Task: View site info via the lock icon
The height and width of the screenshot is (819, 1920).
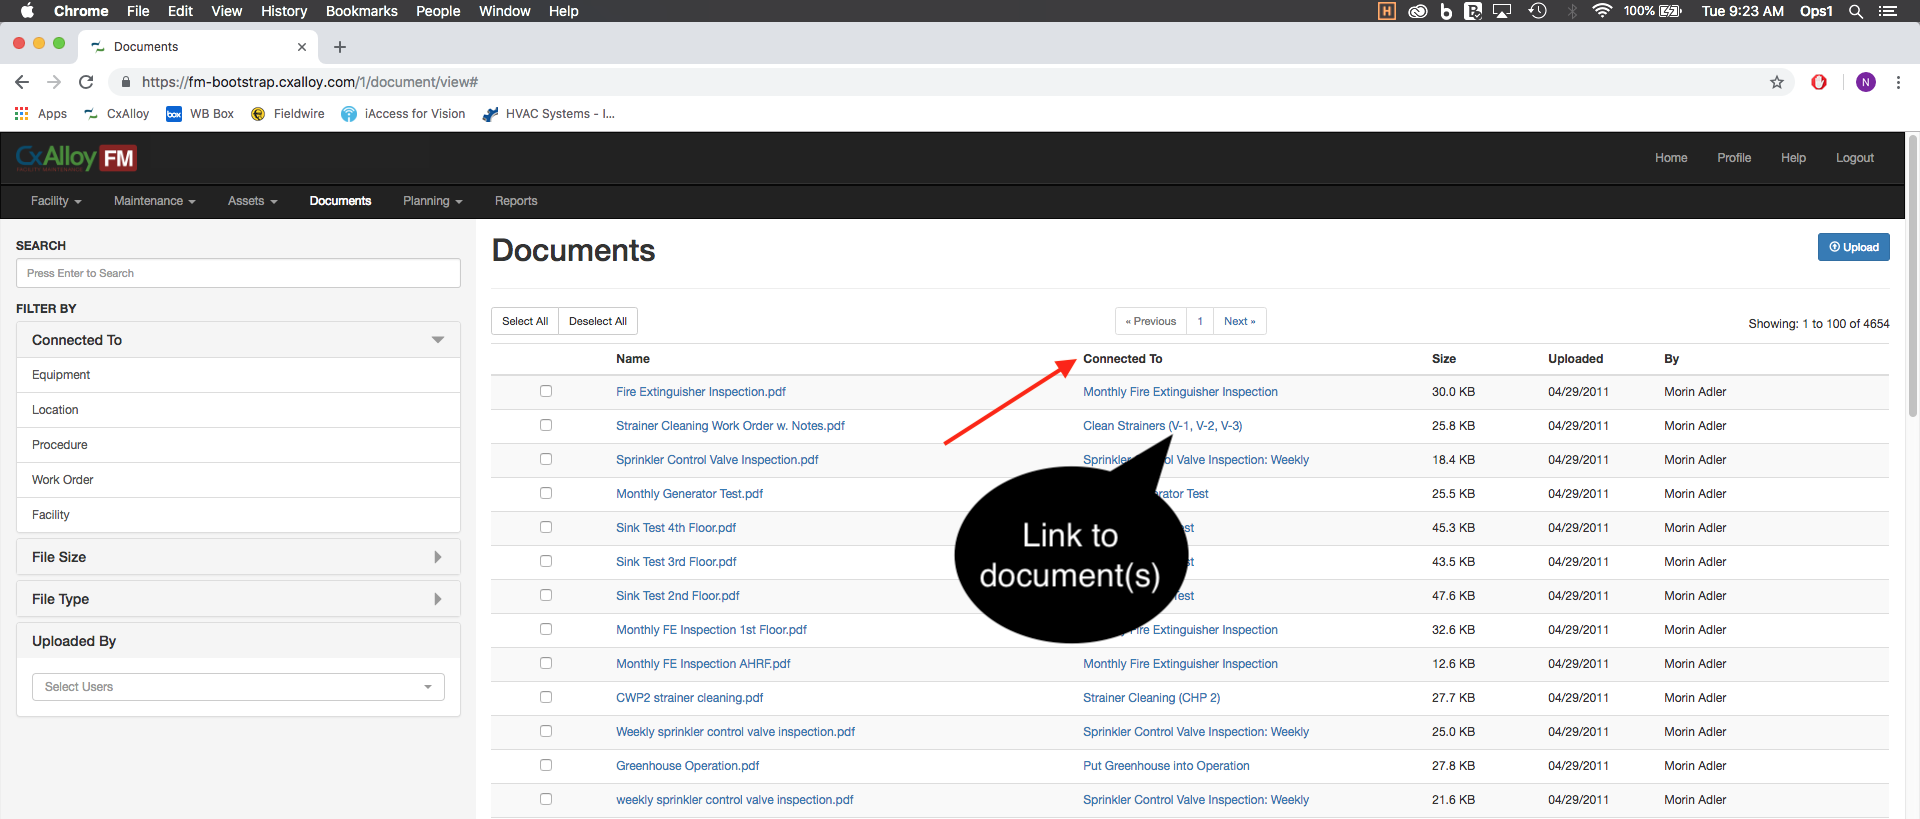Action: tap(125, 82)
